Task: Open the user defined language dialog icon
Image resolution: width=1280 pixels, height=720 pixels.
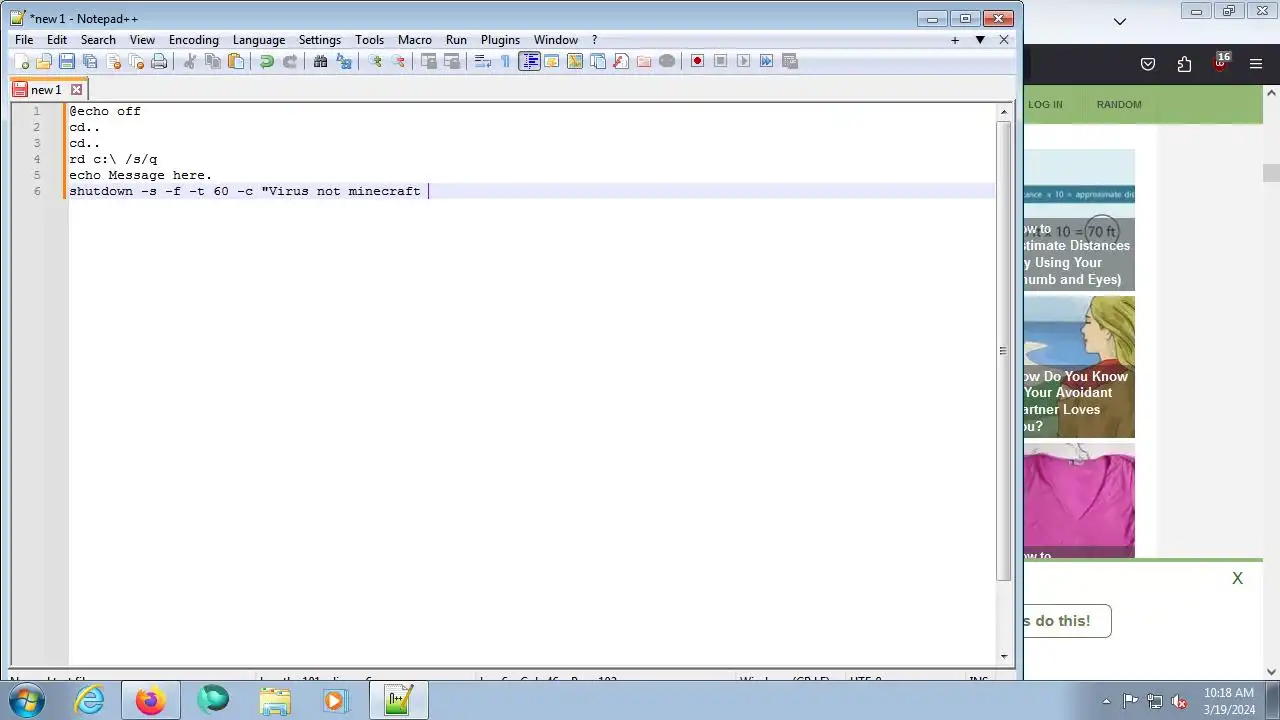Action: [552, 61]
